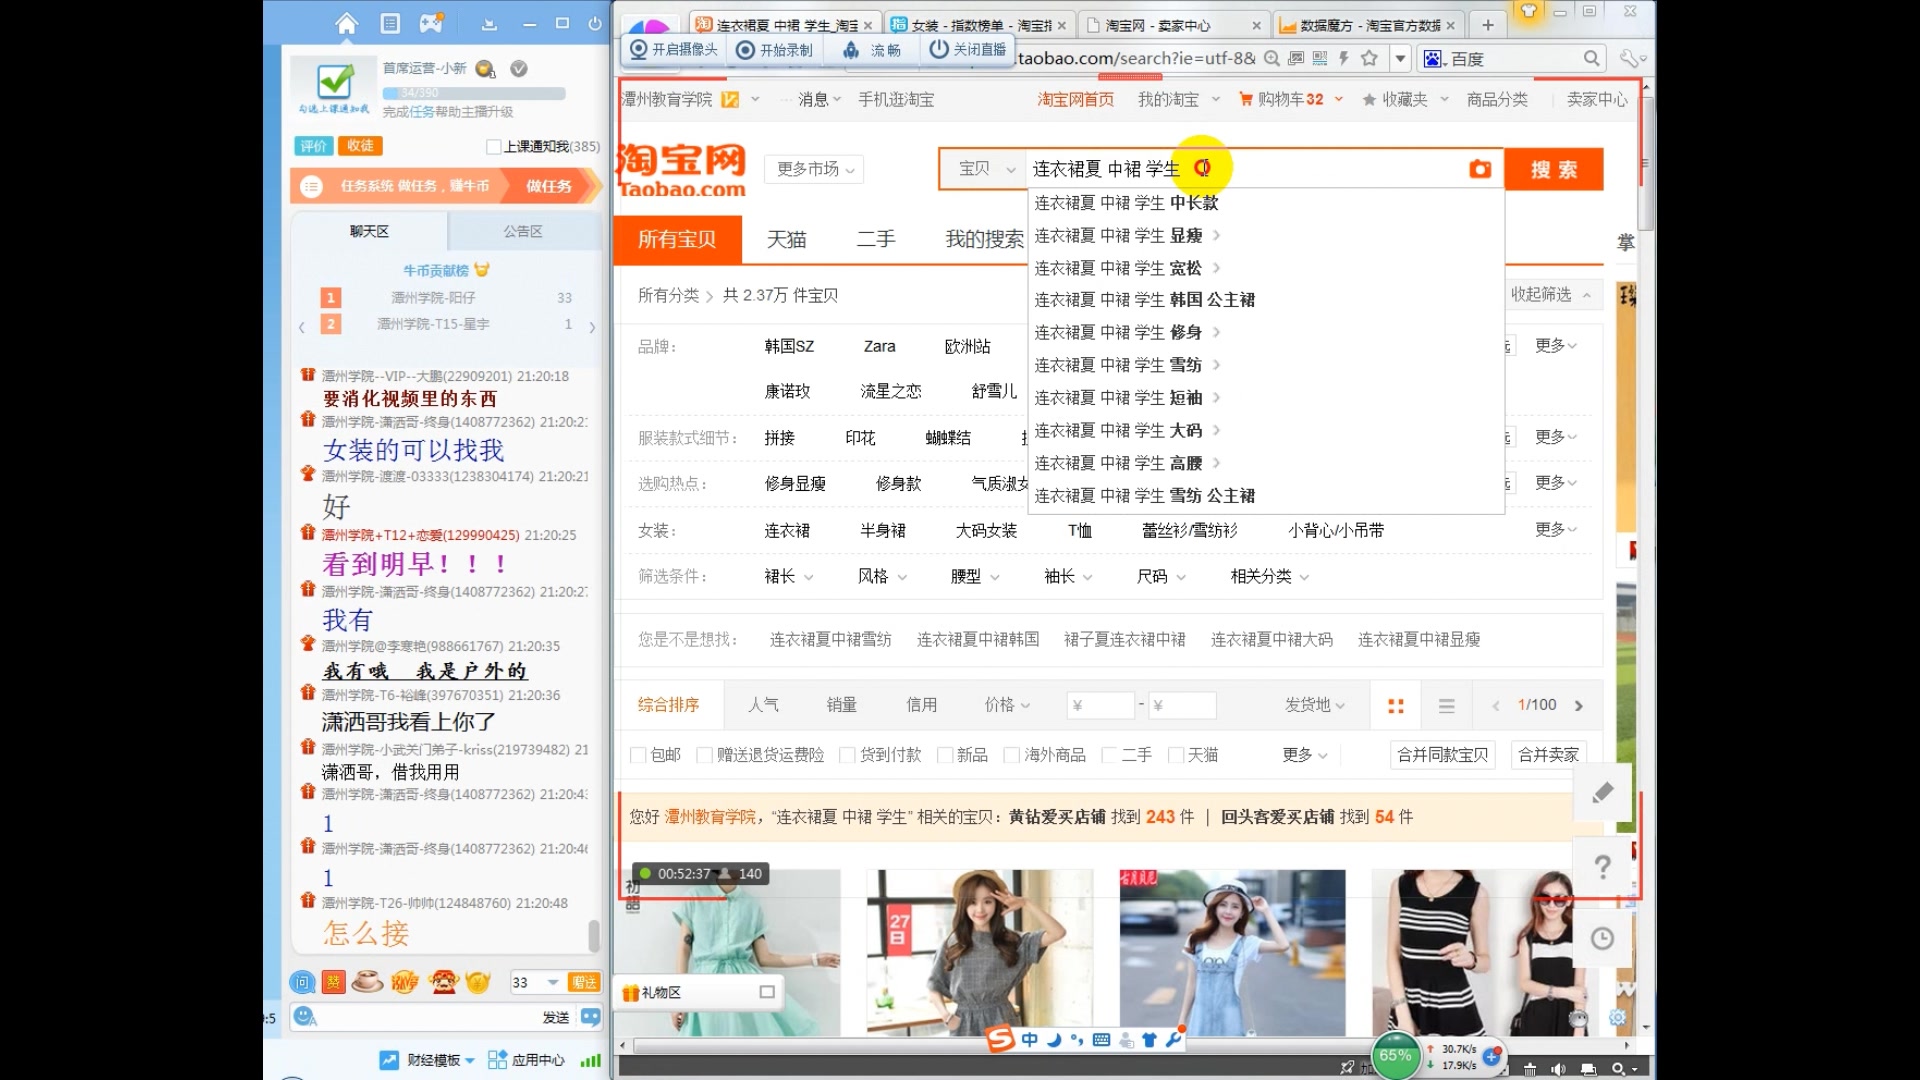Send the God of Wealth gift icon
The width and height of the screenshot is (1920, 1080).
tap(443, 982)
